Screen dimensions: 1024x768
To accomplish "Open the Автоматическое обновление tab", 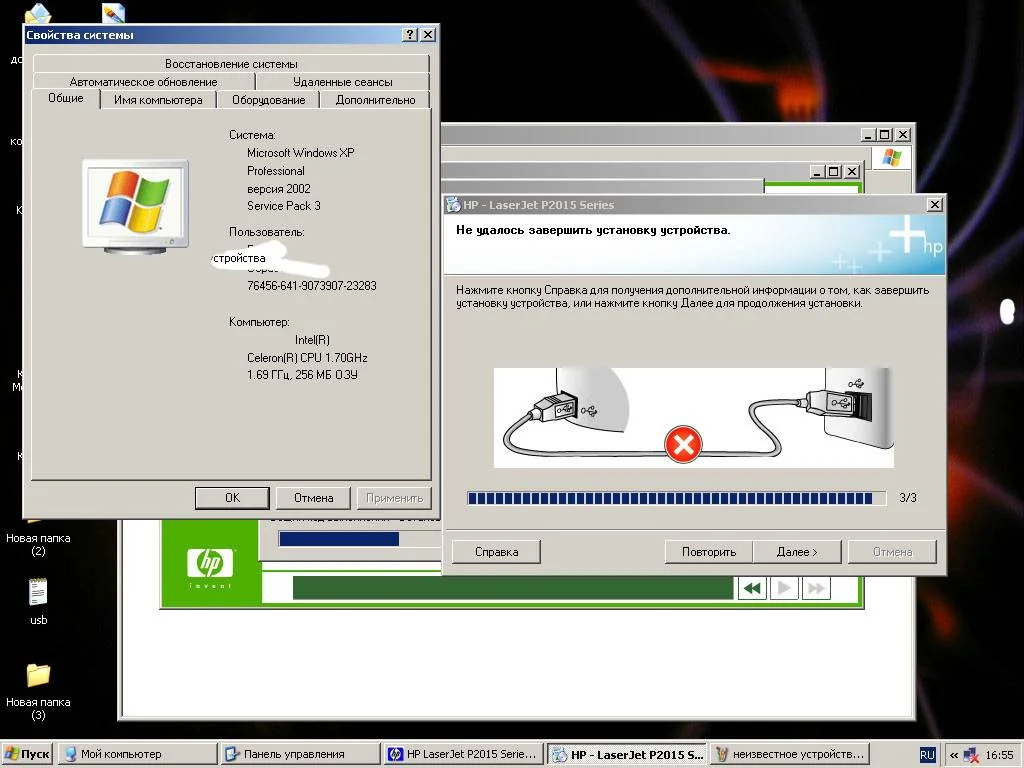I will click(143, 82).
